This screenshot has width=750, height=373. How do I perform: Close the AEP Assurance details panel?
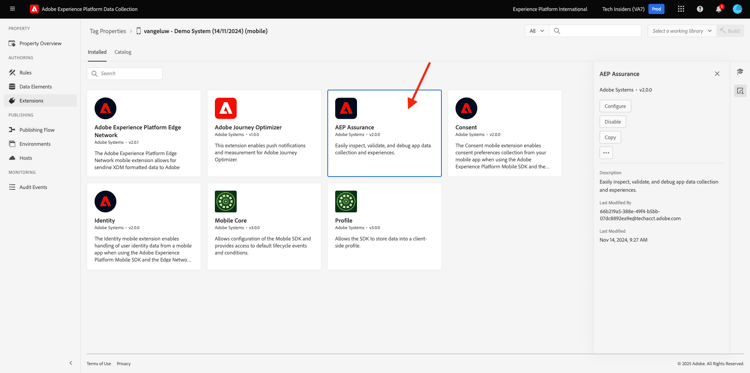pos(717,74)
